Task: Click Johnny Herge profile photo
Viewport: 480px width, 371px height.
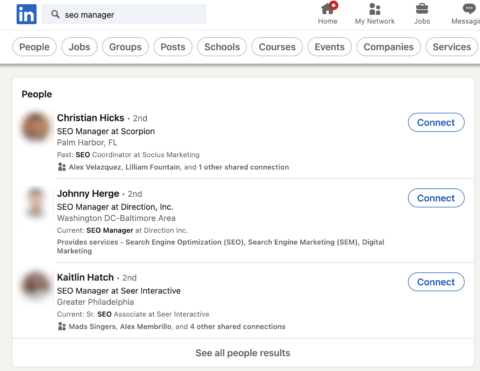Action: point(35,202)
